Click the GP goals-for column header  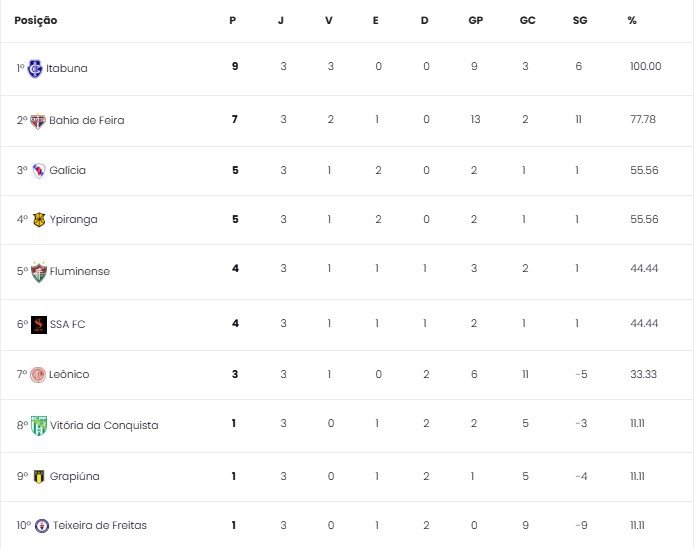click(x=475, y=20)
